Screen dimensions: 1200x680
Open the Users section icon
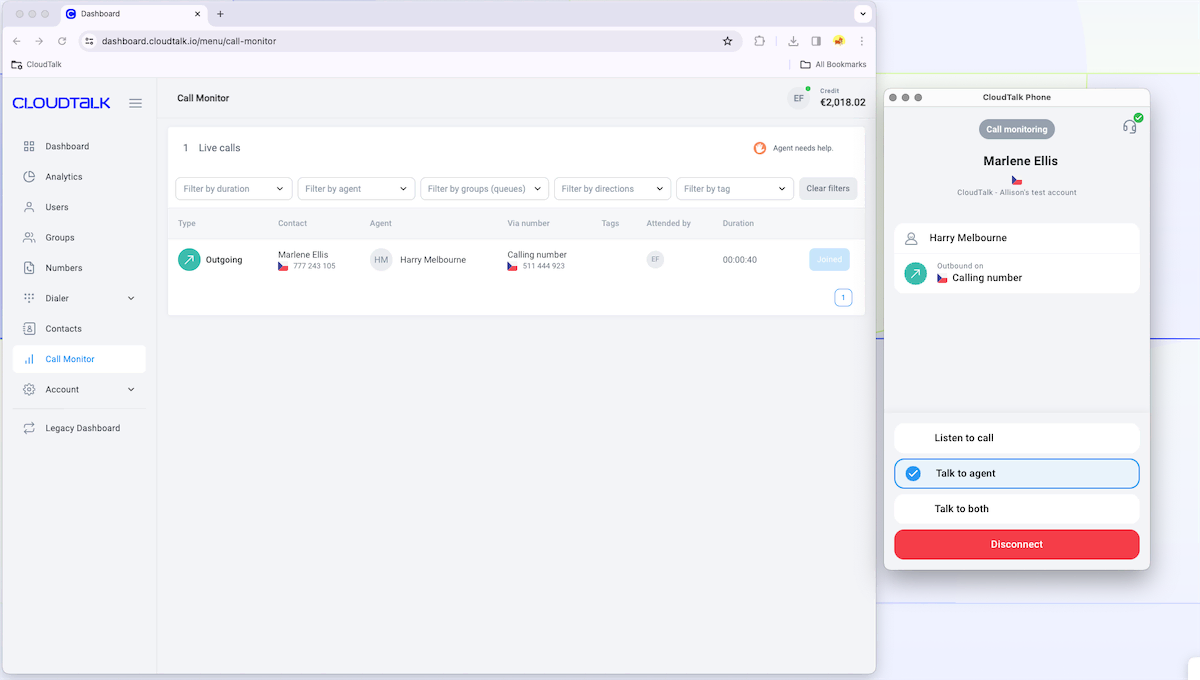(29, 207)
